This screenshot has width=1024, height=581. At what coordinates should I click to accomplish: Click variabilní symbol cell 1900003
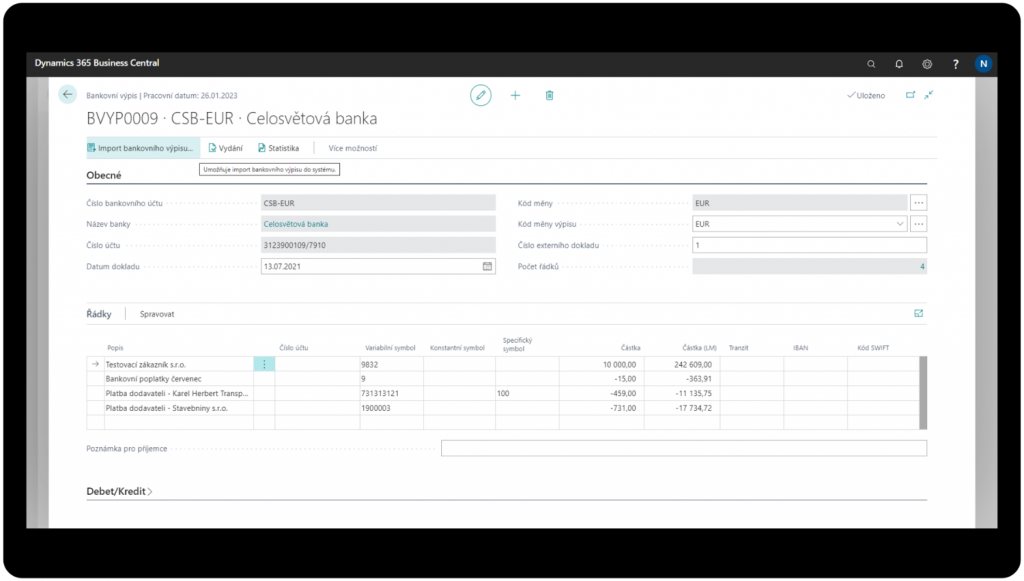coord(391,408)
